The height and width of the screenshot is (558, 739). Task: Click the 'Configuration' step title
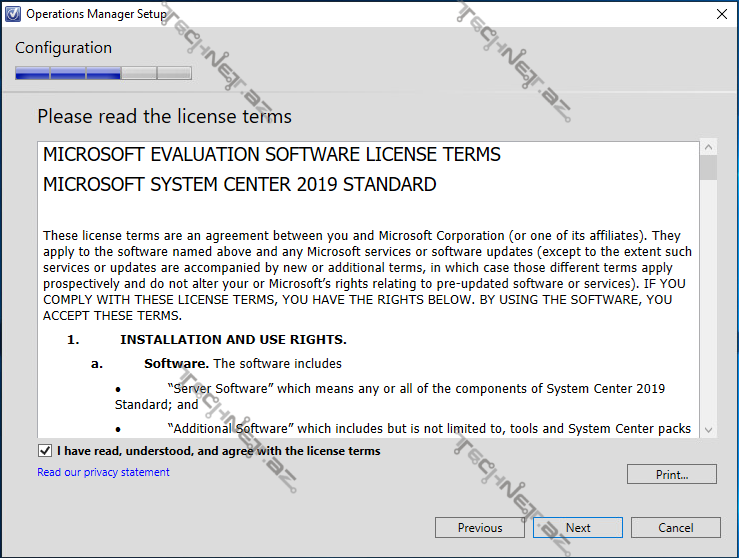(x=63, y=48)
